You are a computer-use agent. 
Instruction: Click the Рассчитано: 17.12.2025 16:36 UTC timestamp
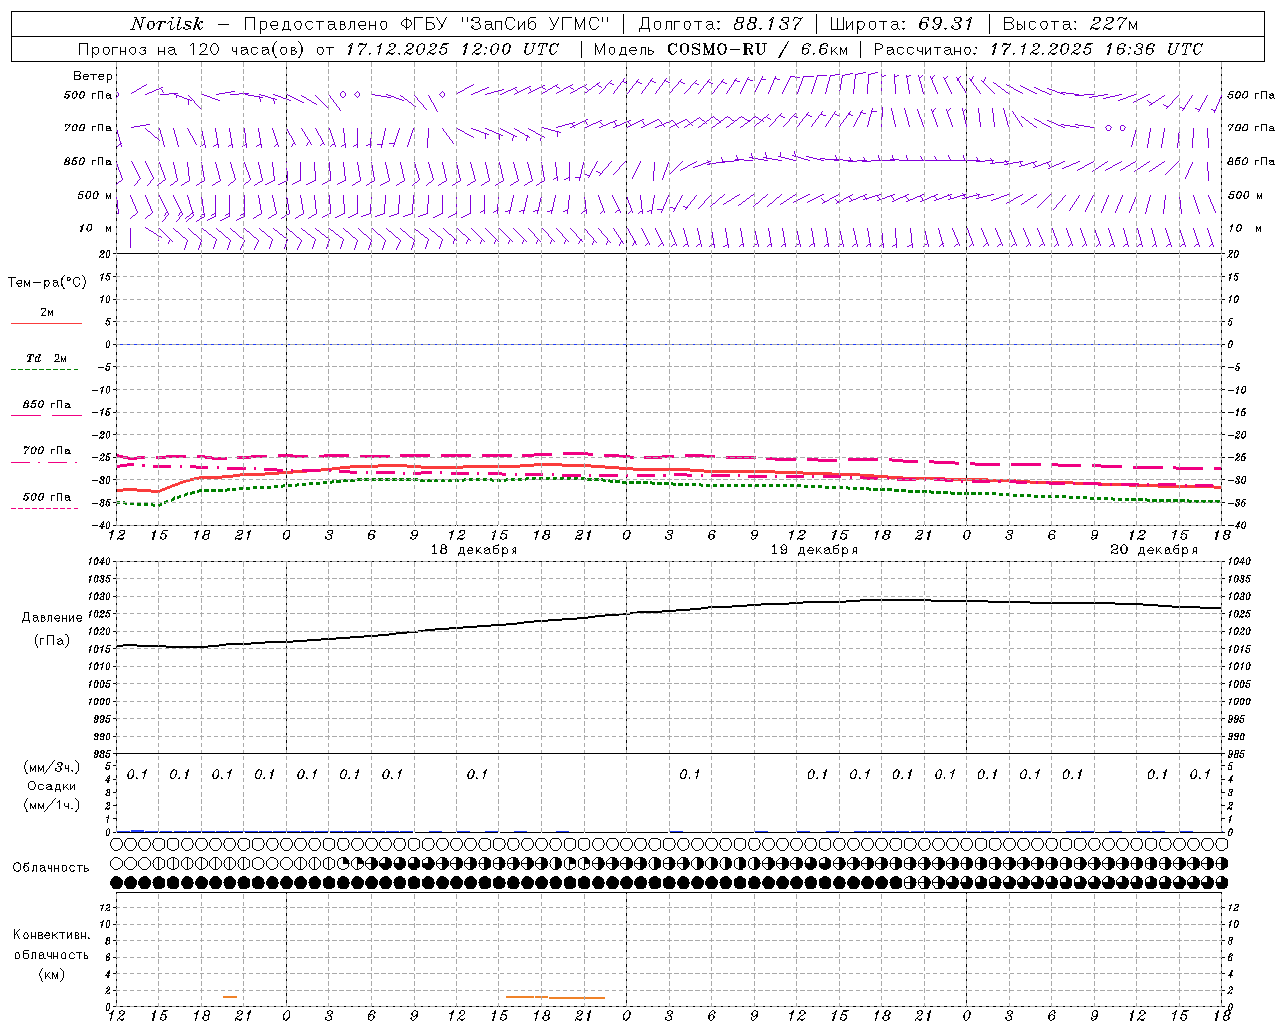point(1038,49)
